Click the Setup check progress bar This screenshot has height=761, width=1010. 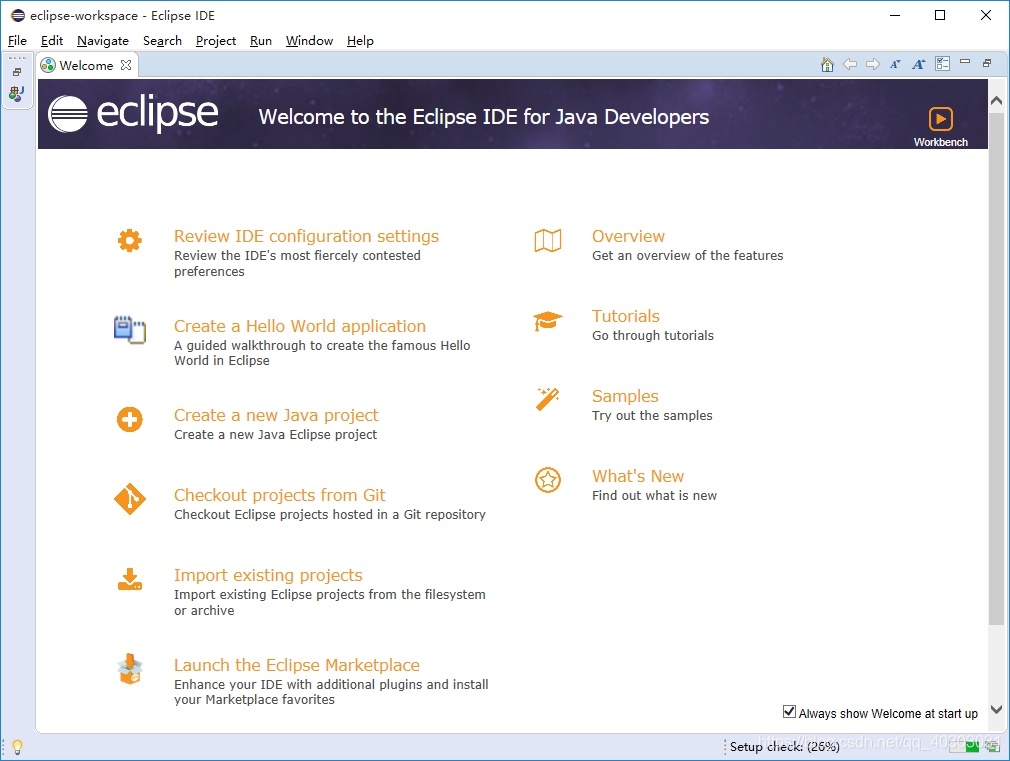(964, 746)
